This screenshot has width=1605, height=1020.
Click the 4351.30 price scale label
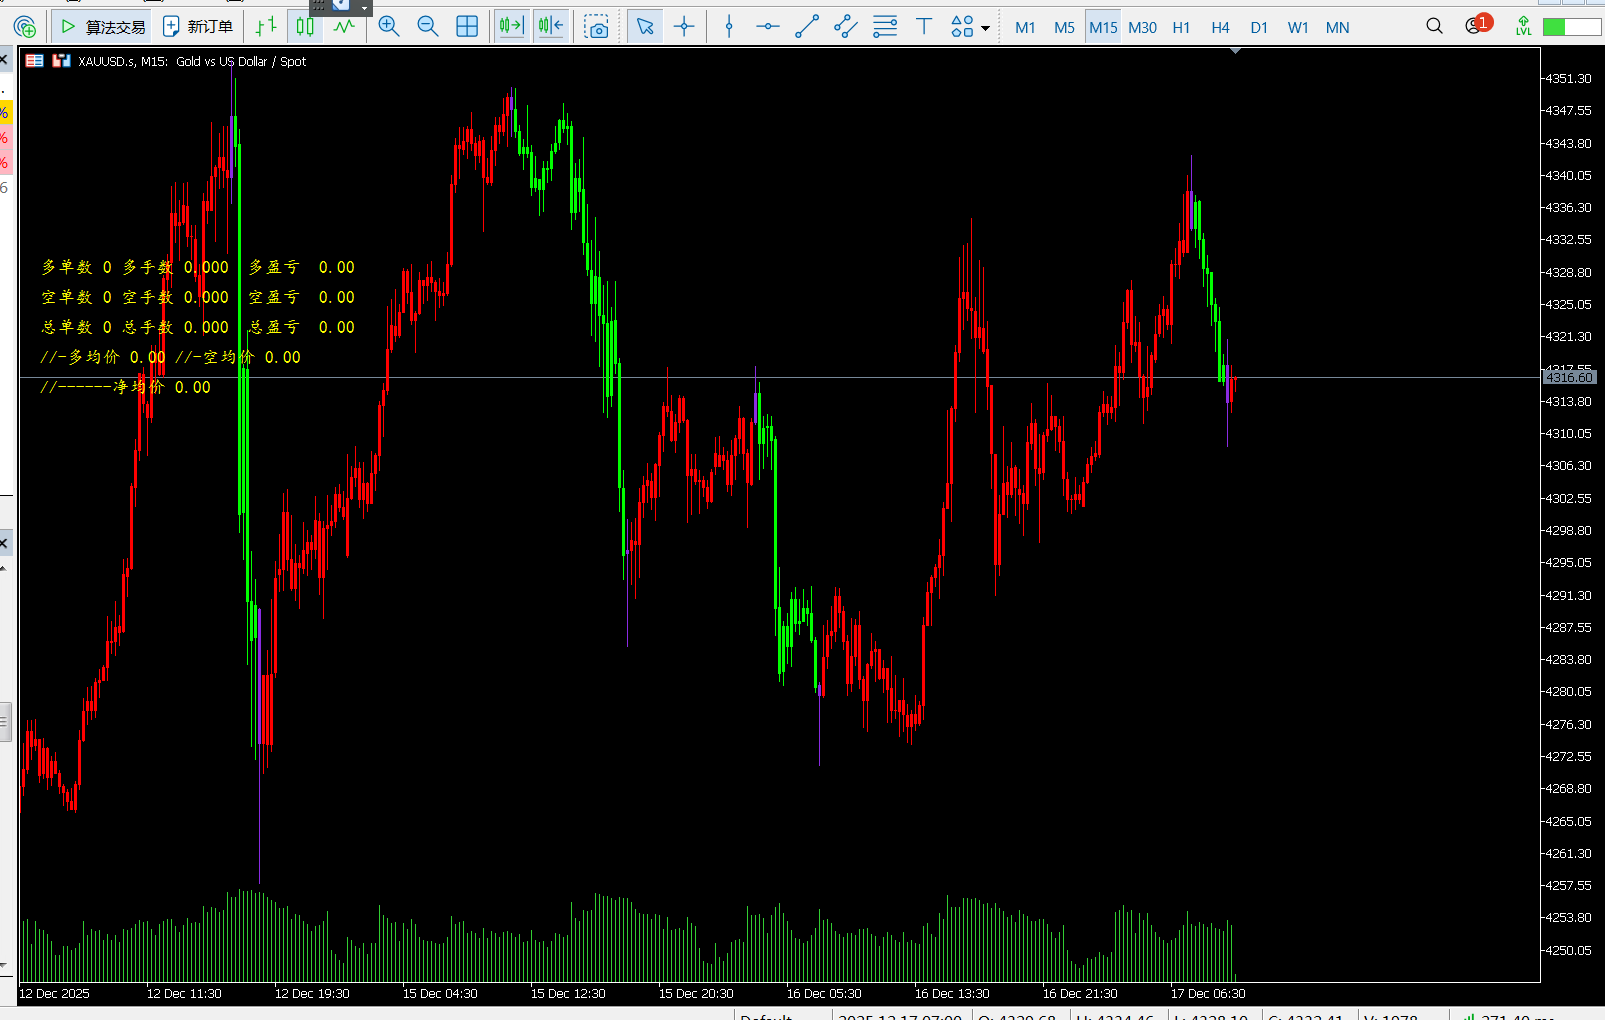click(x=1568, y=78)
